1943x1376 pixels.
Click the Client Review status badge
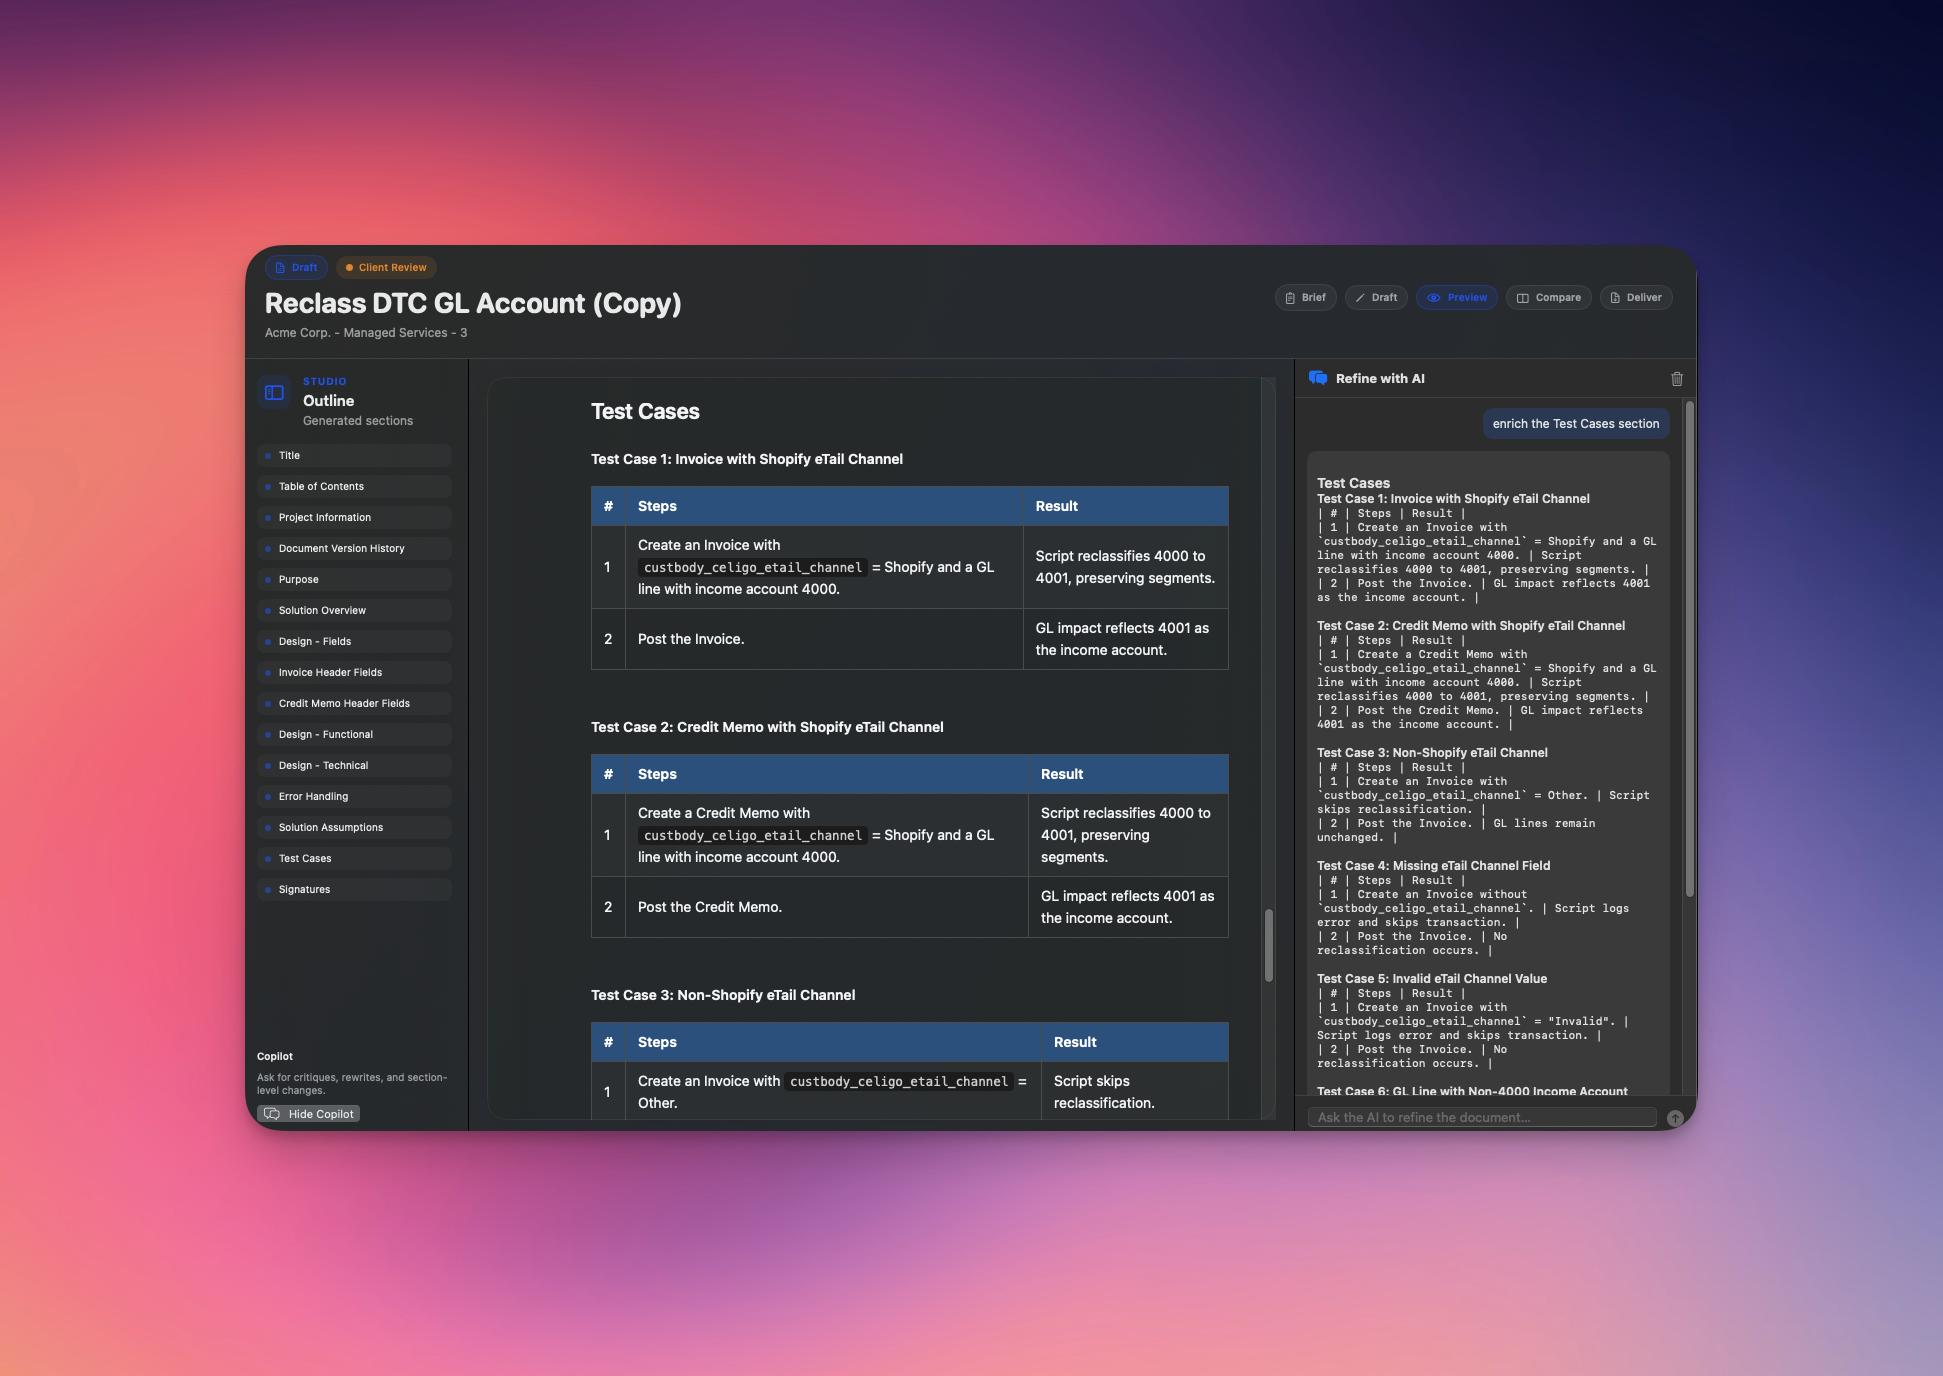386,267
